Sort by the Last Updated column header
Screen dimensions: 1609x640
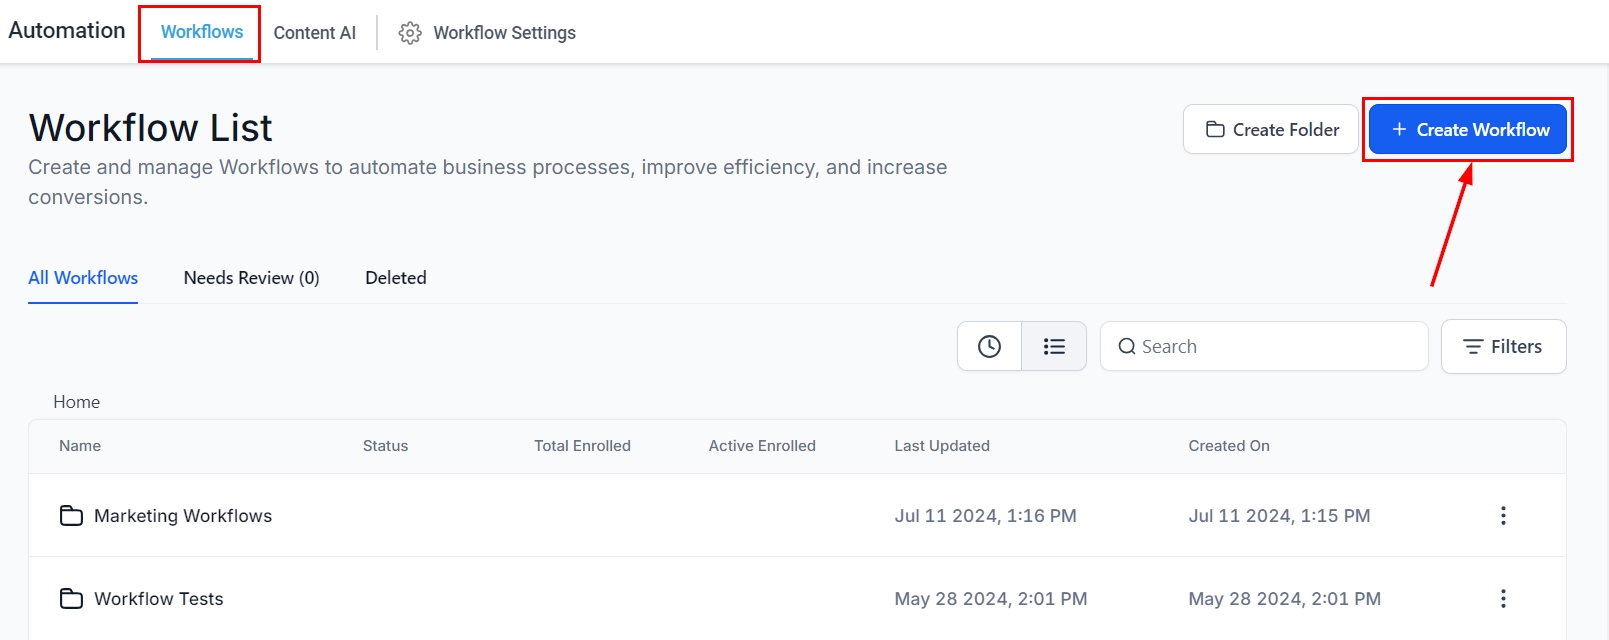(x=941, y=446)
